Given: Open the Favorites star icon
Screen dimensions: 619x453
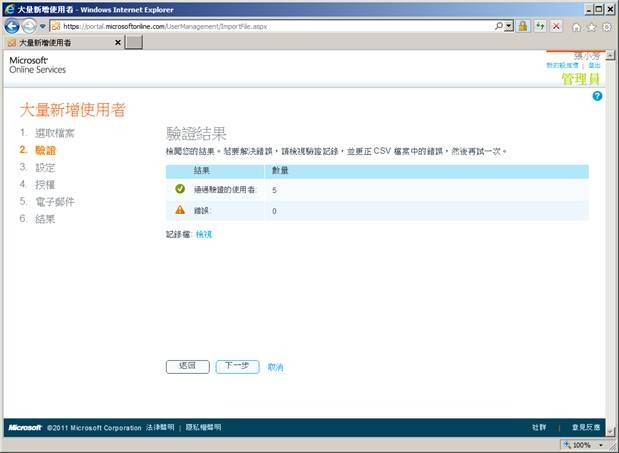Looking at the screenshot, I should 591,27.
